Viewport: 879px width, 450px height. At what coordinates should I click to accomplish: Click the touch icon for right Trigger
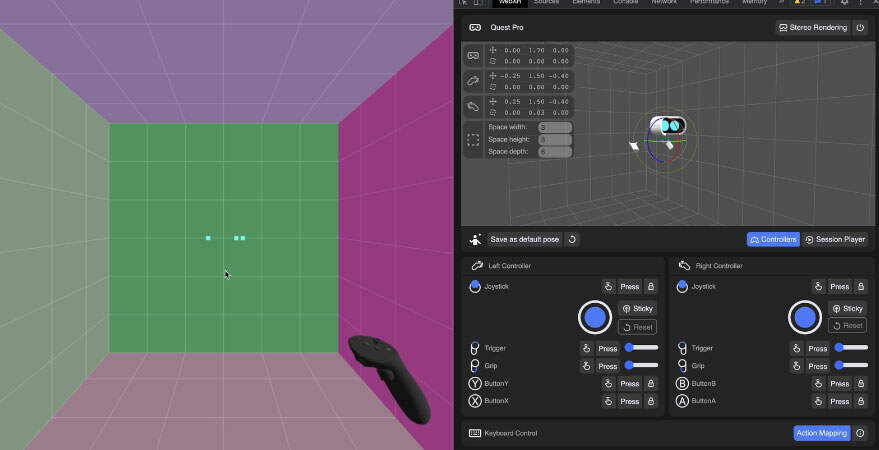[x=797, y=349]
